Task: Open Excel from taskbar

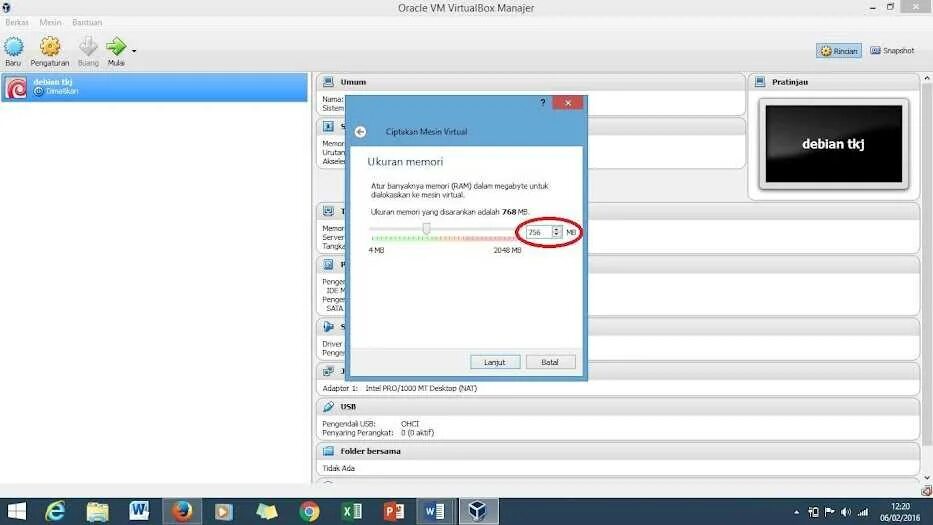Action: (352, 511)
